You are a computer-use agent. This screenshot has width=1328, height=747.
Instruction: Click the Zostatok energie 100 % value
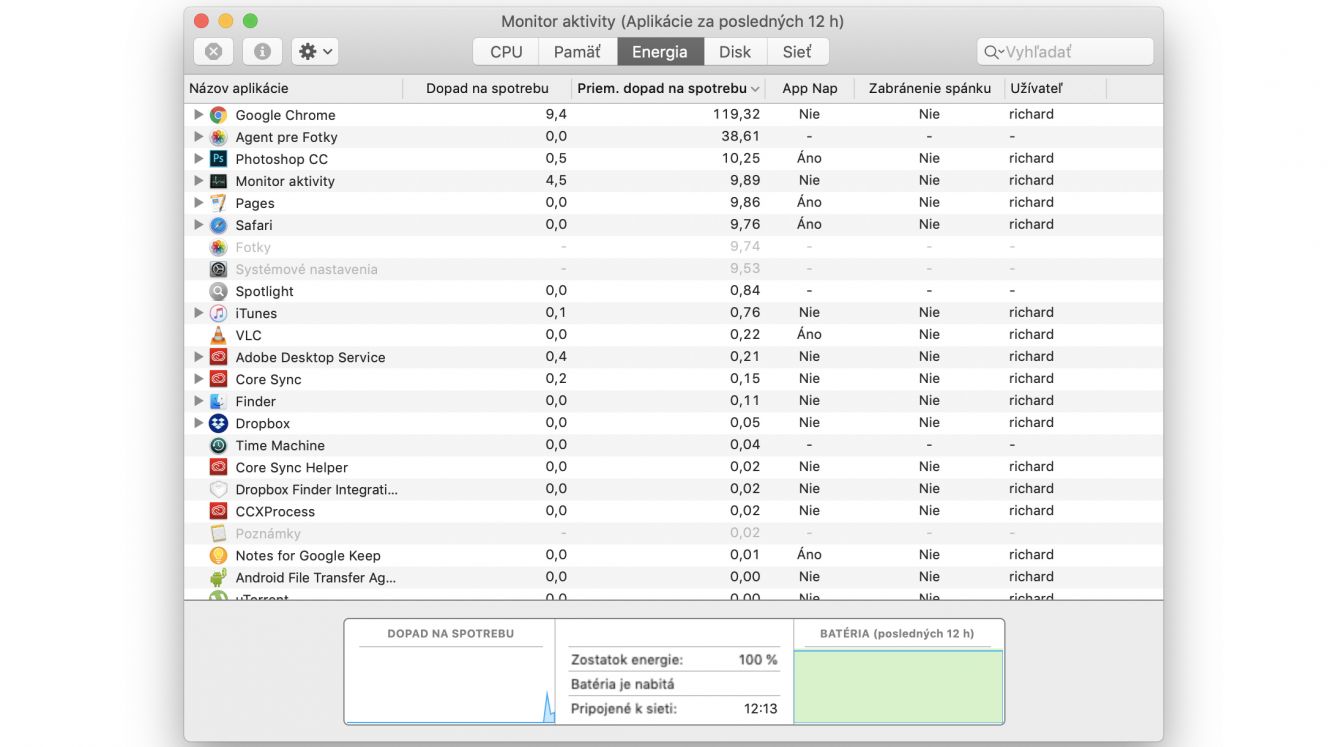tap(758, 660)
